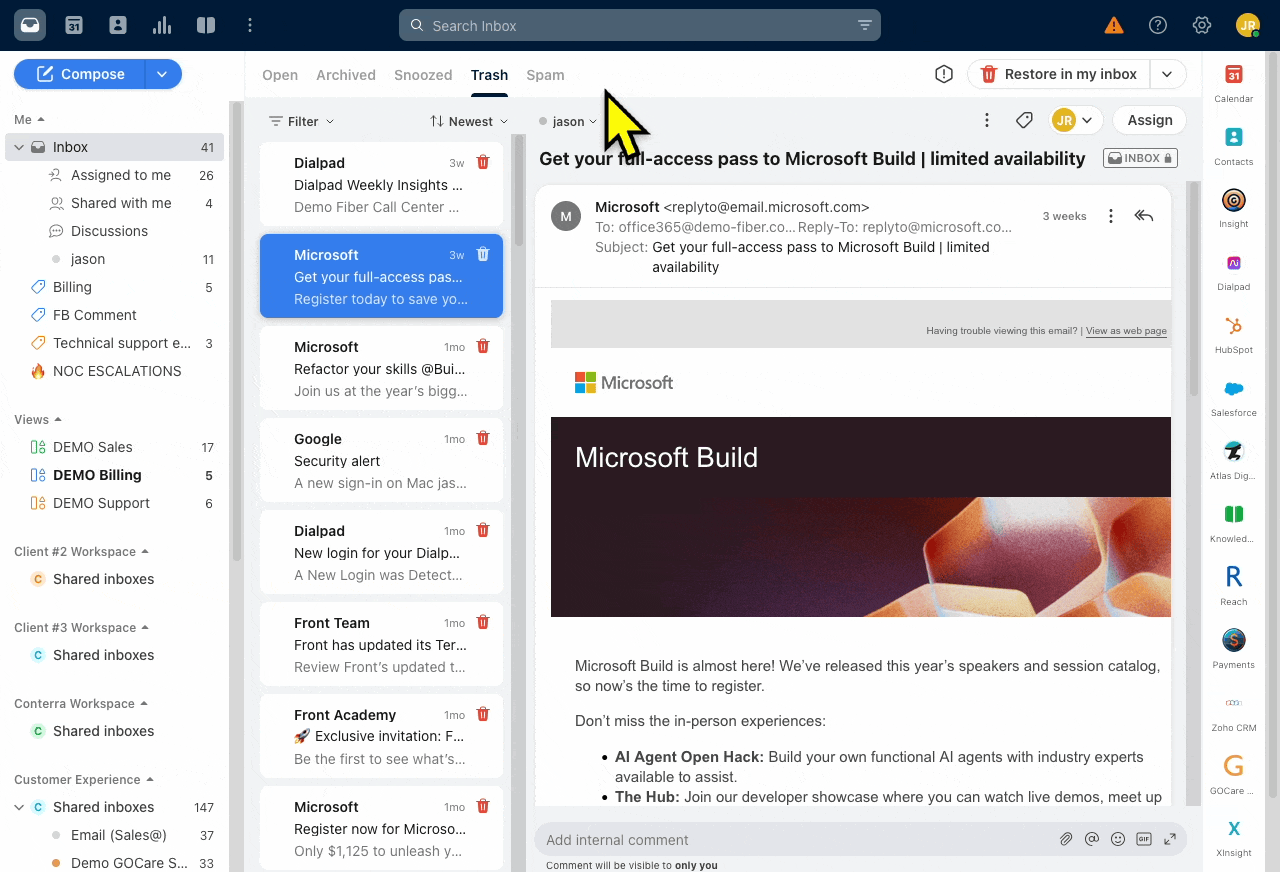Open the Filter dropdown
The image size is (1280, 872).
pyautogui.click(x=302, y=121)
